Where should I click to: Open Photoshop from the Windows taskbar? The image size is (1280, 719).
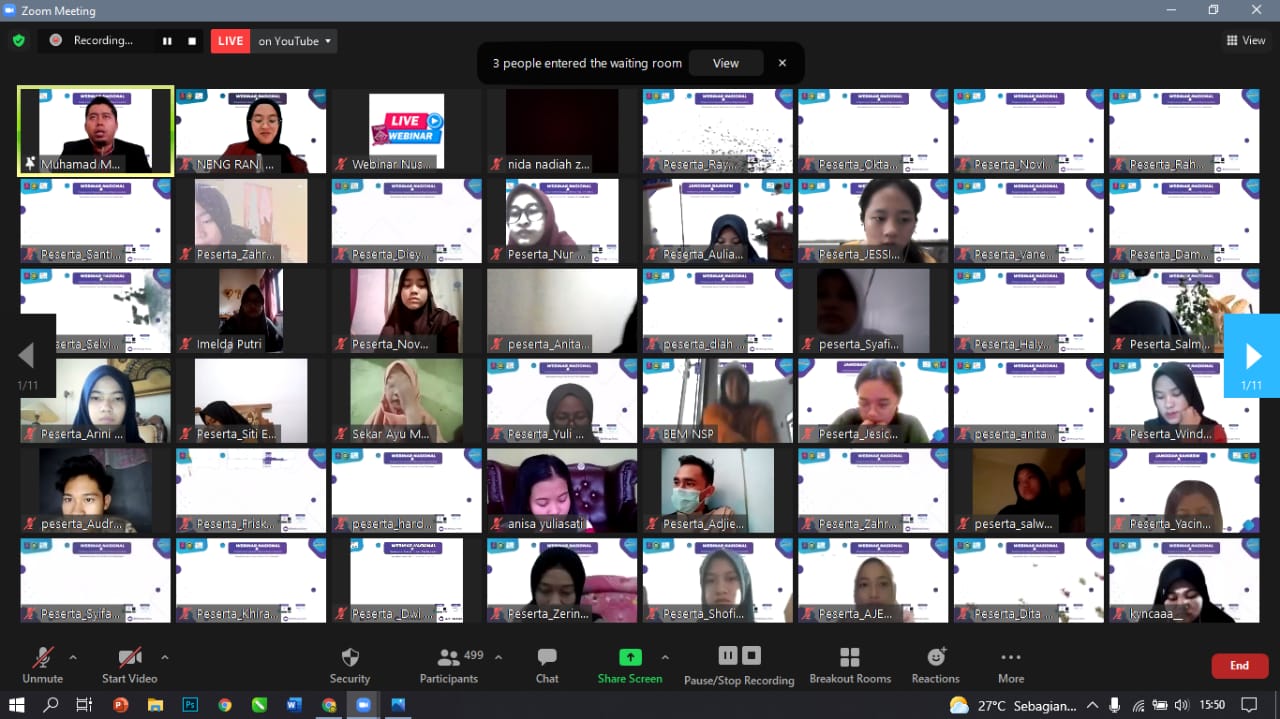[190, 705]
